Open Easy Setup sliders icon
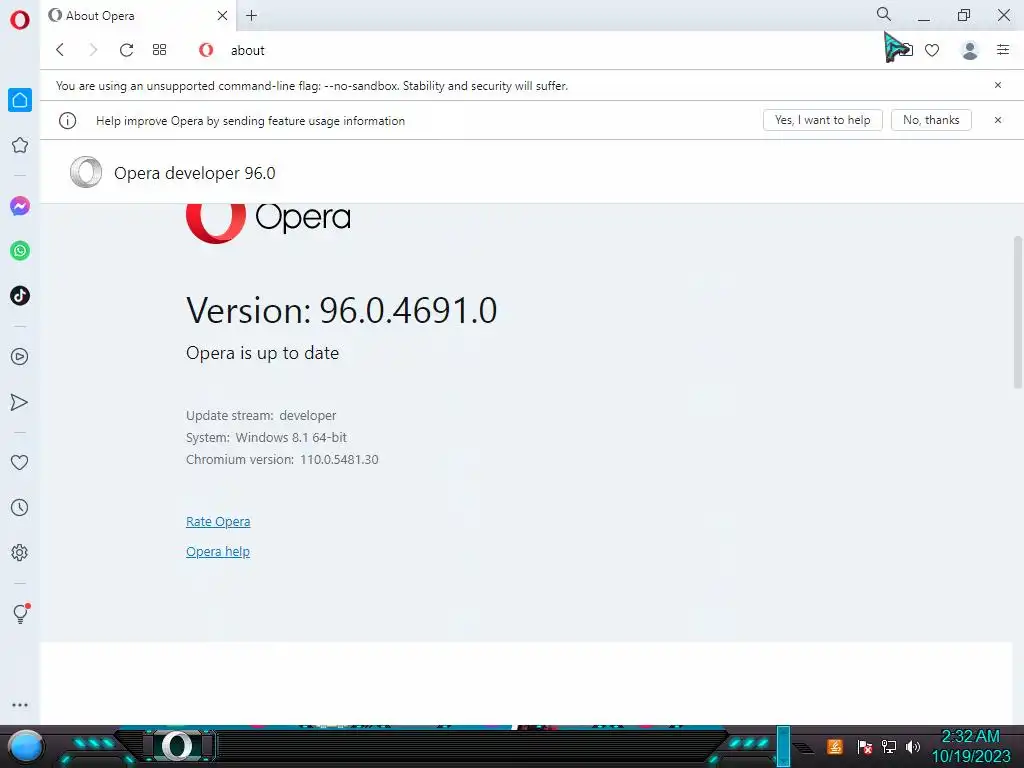The height and width of the screenshot is (768, 1024). point(1003,50)
